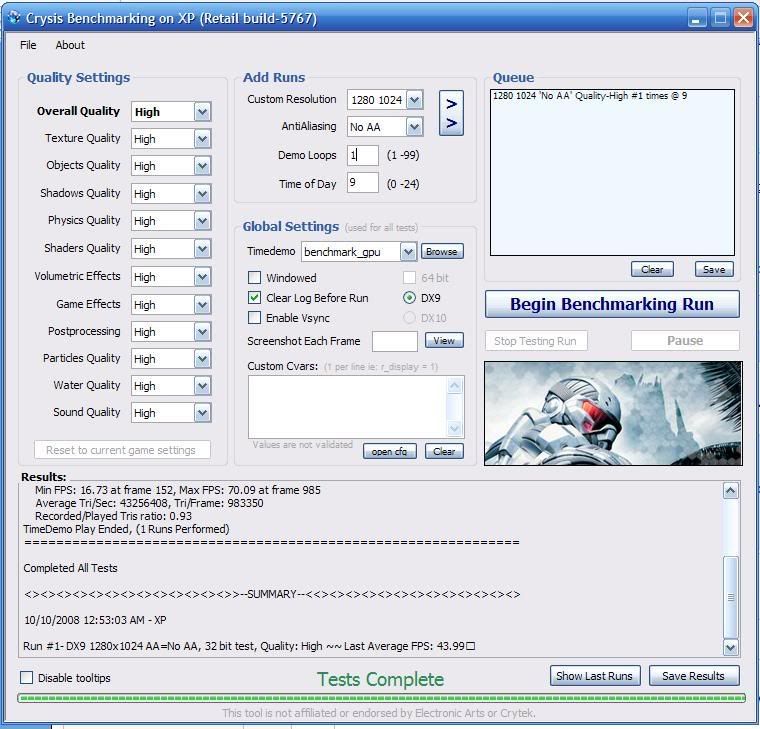
Task: Expand the Sound Quality dropdown
Action: coord(202,413)
